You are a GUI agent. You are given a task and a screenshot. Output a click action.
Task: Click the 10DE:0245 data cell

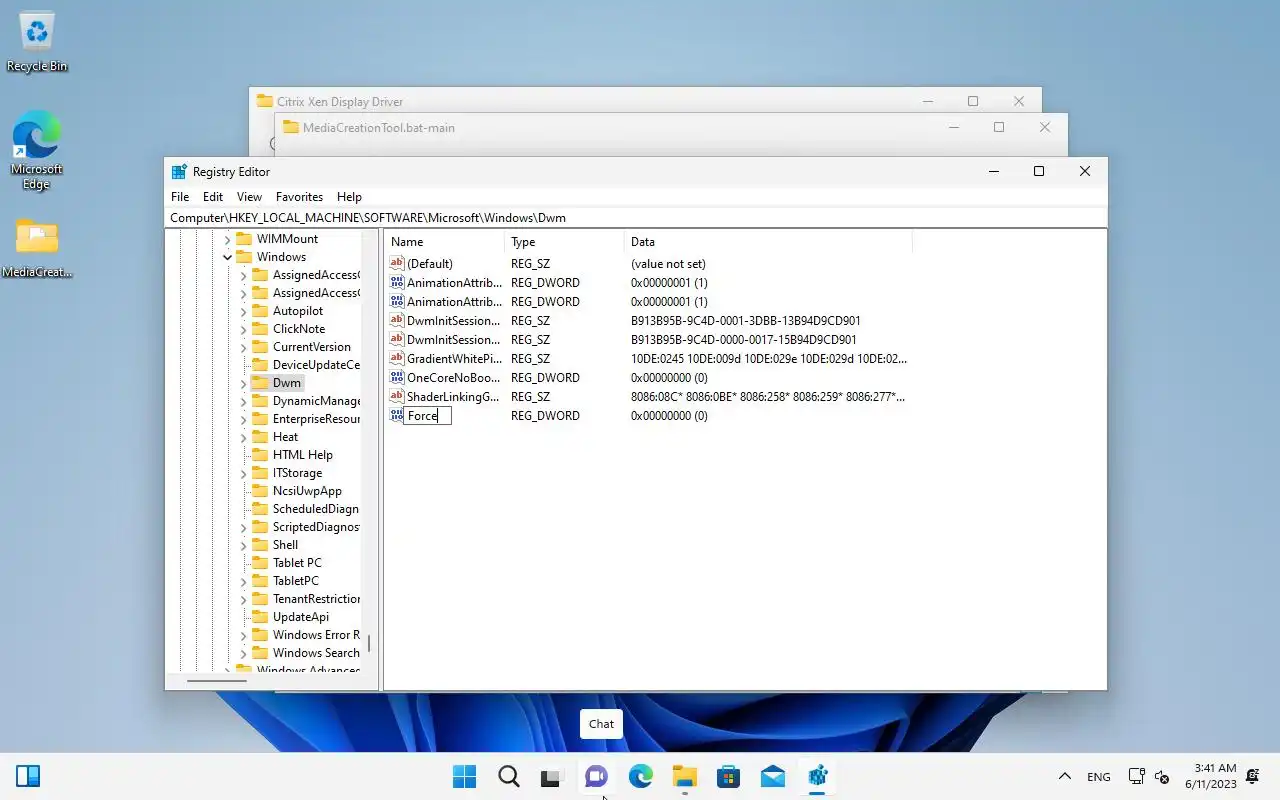click(x=769, y=359)
